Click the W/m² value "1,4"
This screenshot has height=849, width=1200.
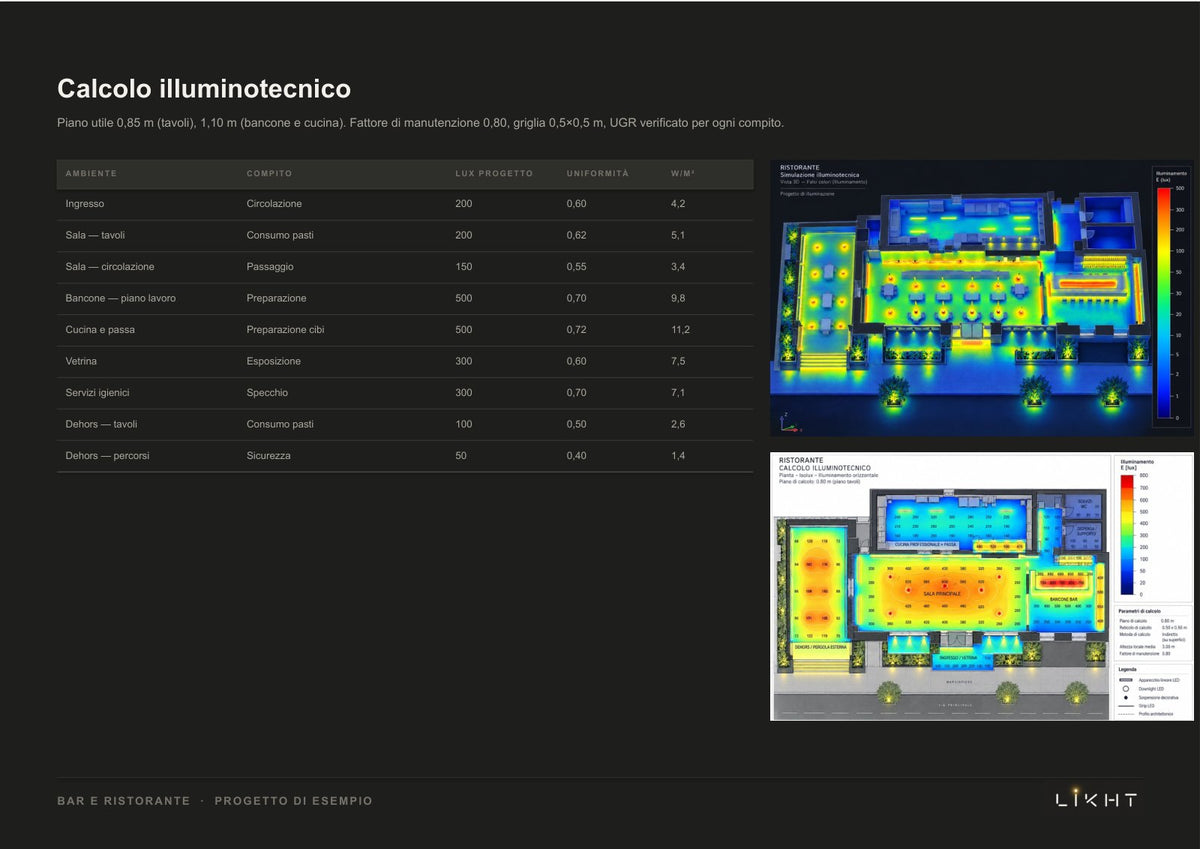pyautogui.click(x=679, y=456)
